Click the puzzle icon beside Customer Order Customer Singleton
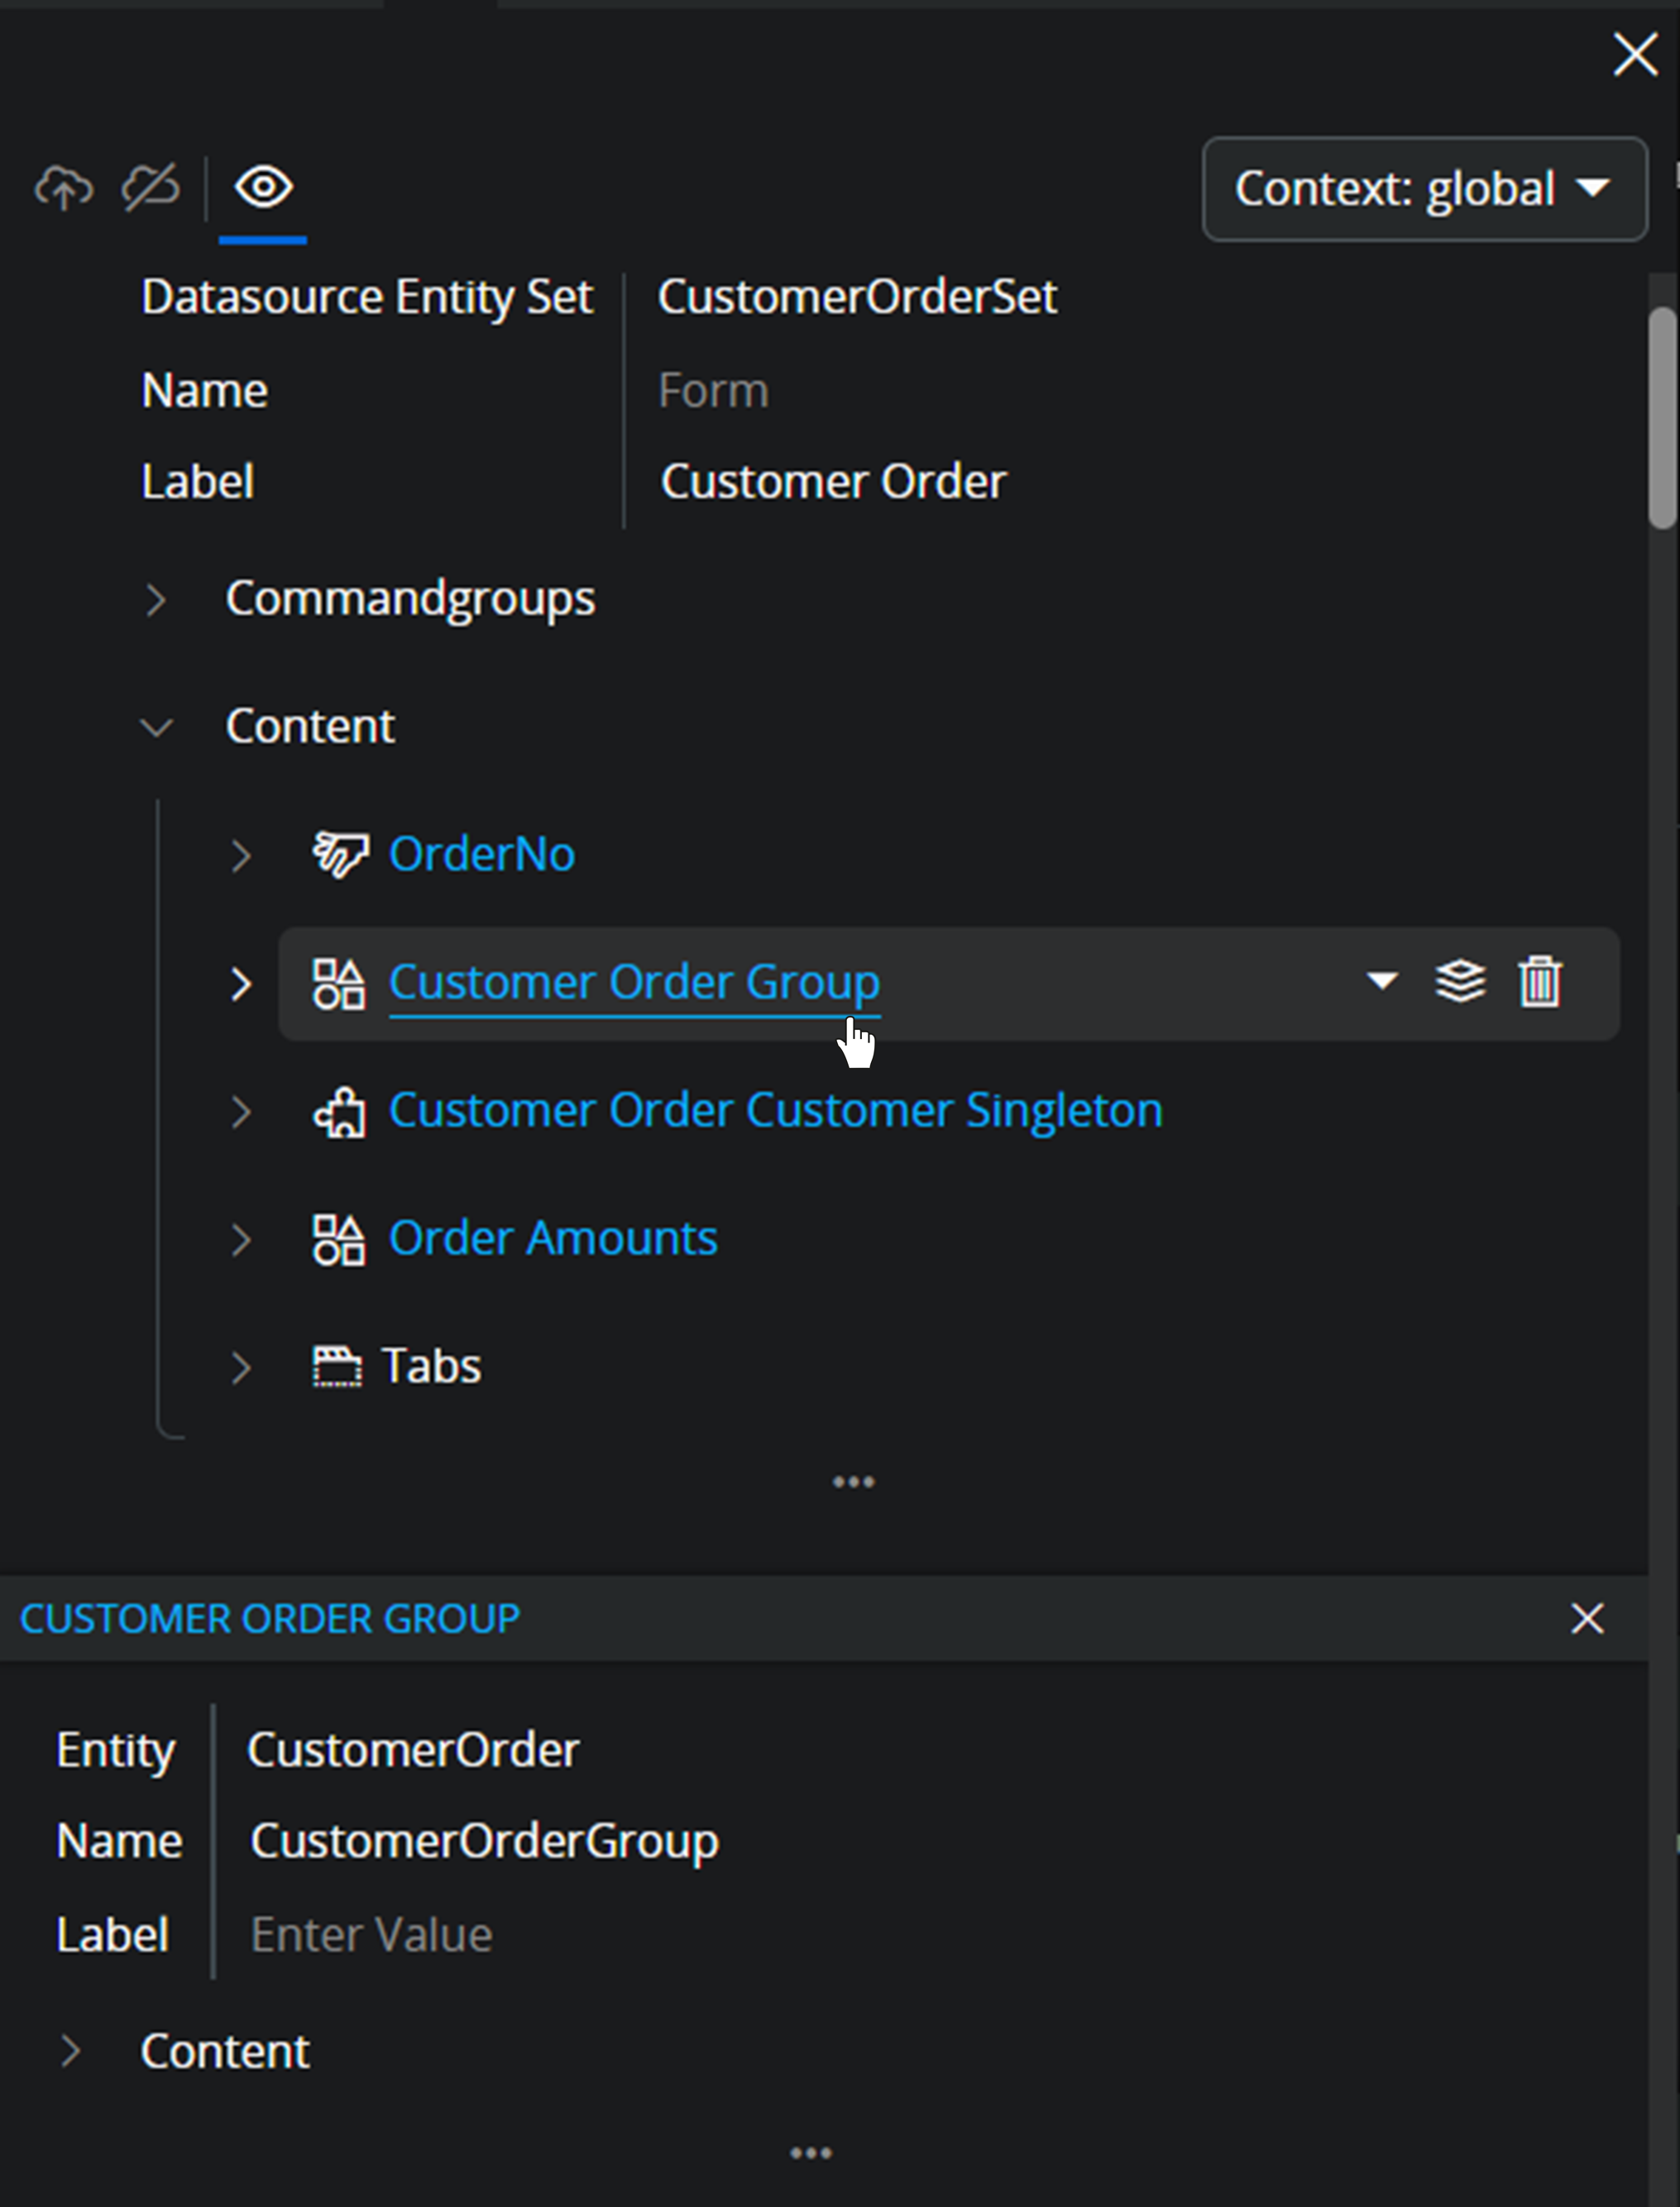Screen dimensions: 1680x2207 click(339, 1112)
